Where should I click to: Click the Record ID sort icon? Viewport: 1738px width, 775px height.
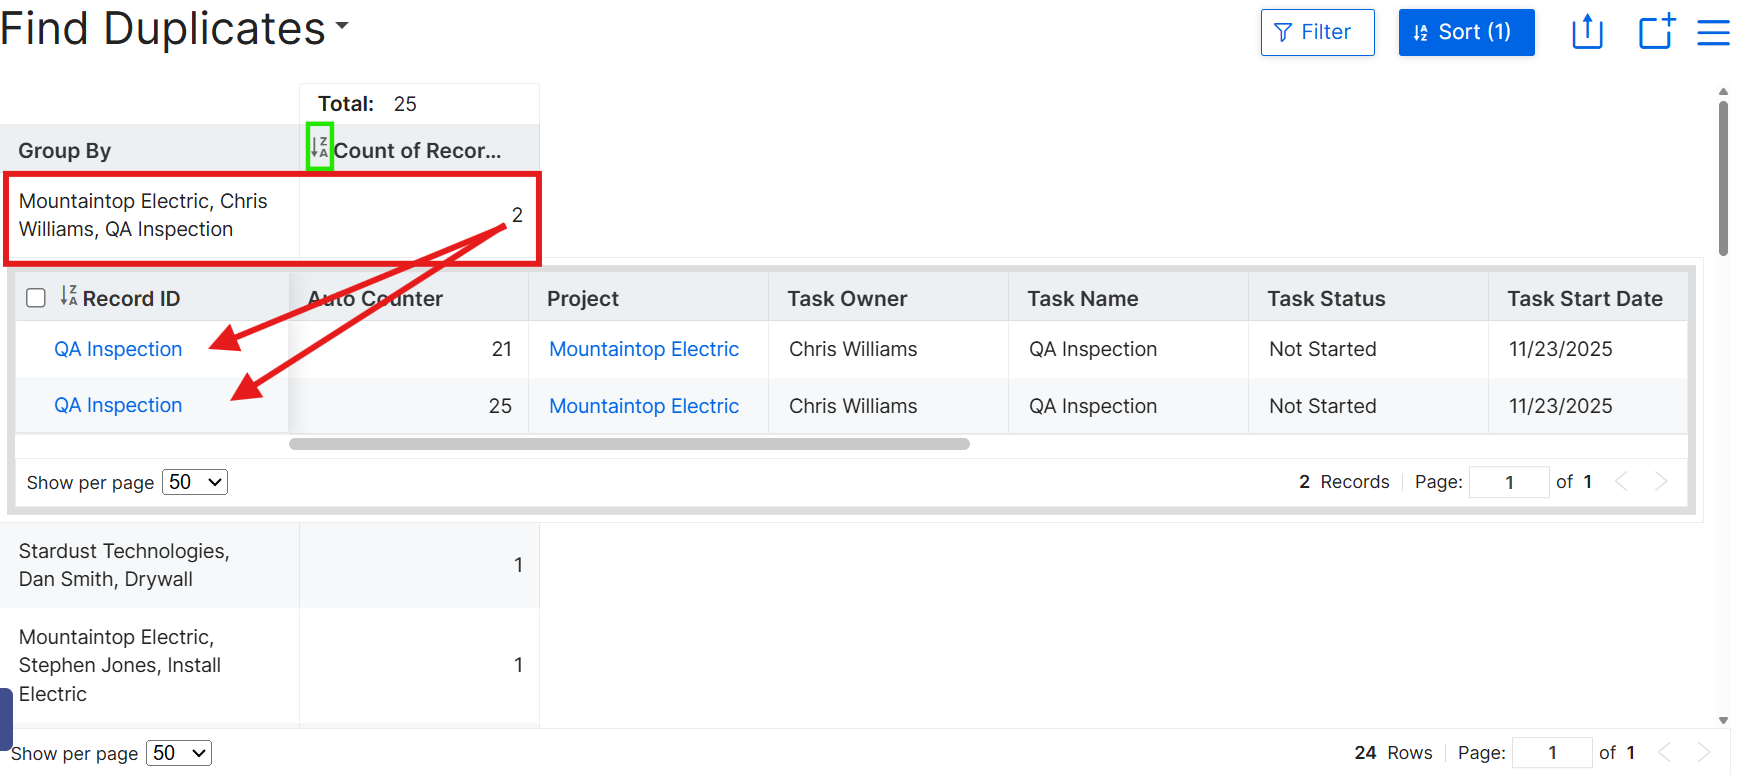pos(68,295)
